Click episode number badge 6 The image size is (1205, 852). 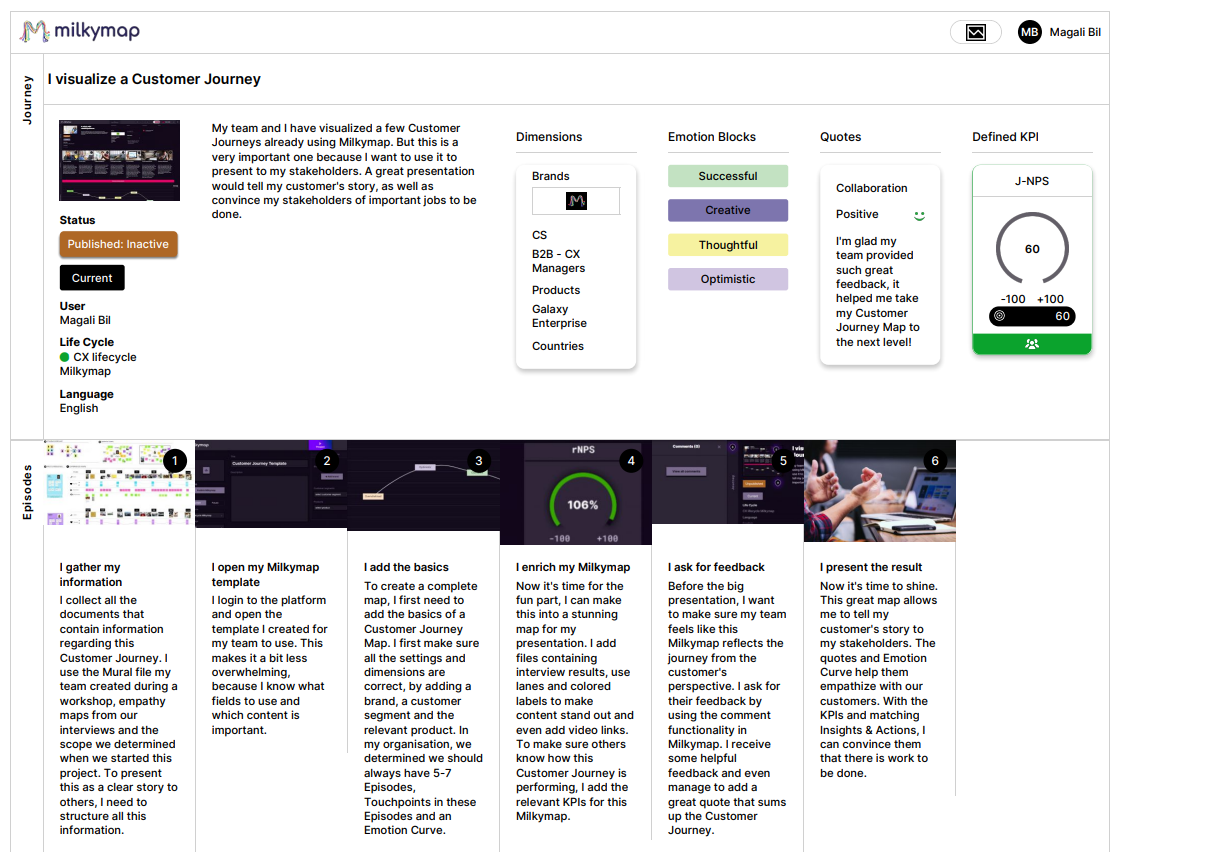[x=935, y=461]
